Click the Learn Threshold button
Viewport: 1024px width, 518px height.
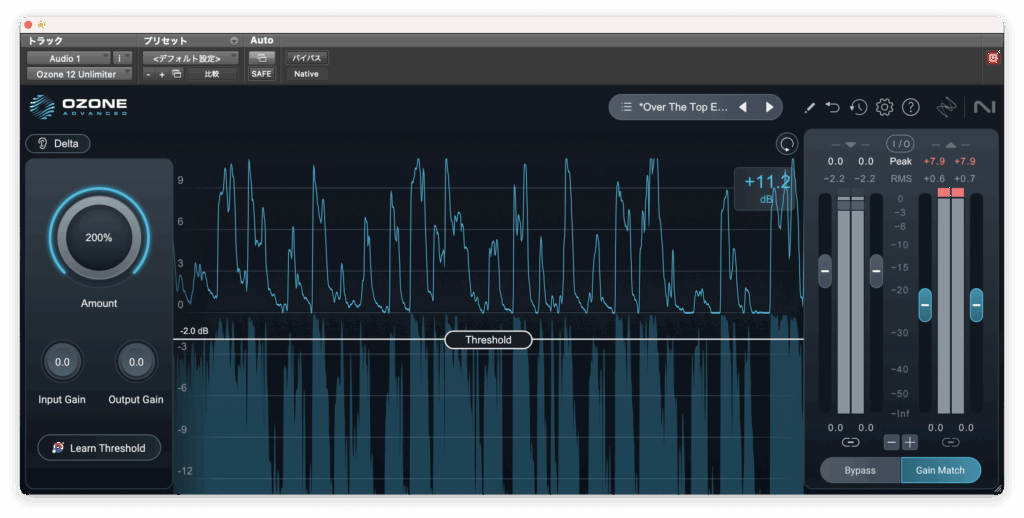[99, 448]
